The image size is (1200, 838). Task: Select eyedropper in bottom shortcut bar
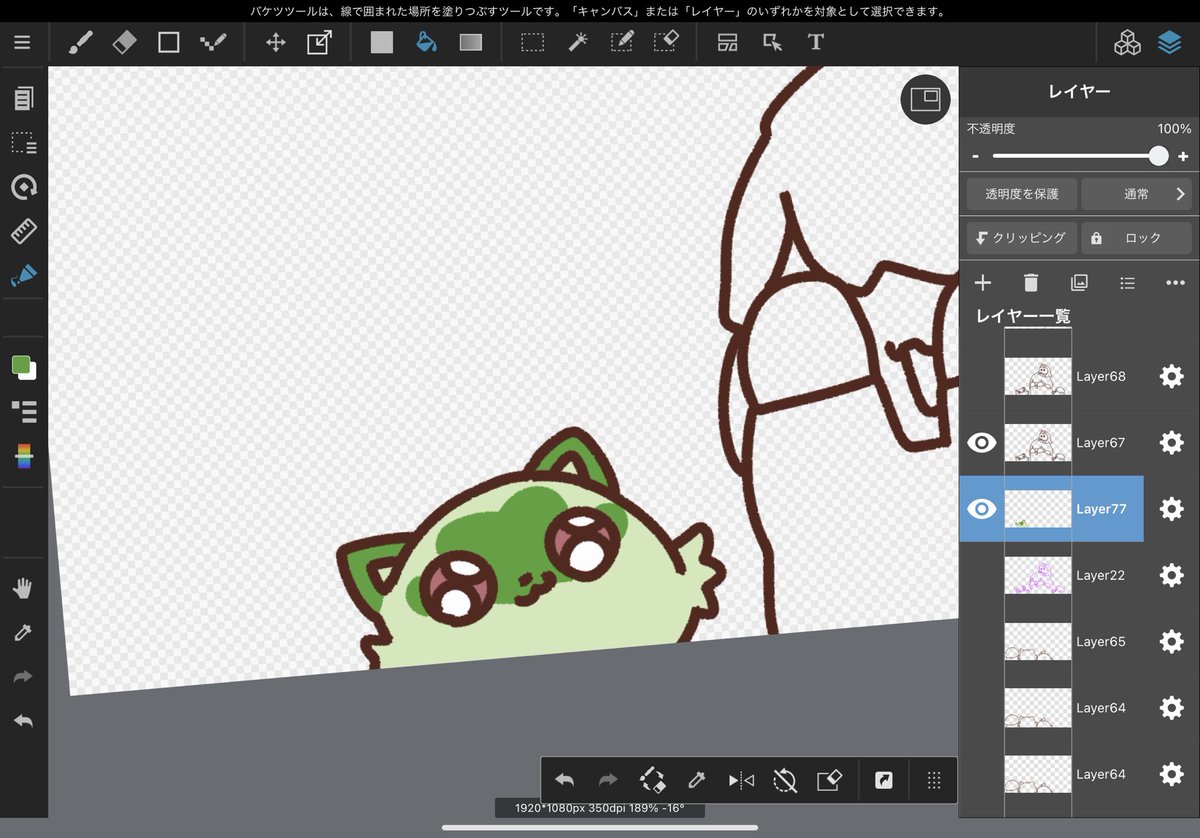tap(696, 780)
